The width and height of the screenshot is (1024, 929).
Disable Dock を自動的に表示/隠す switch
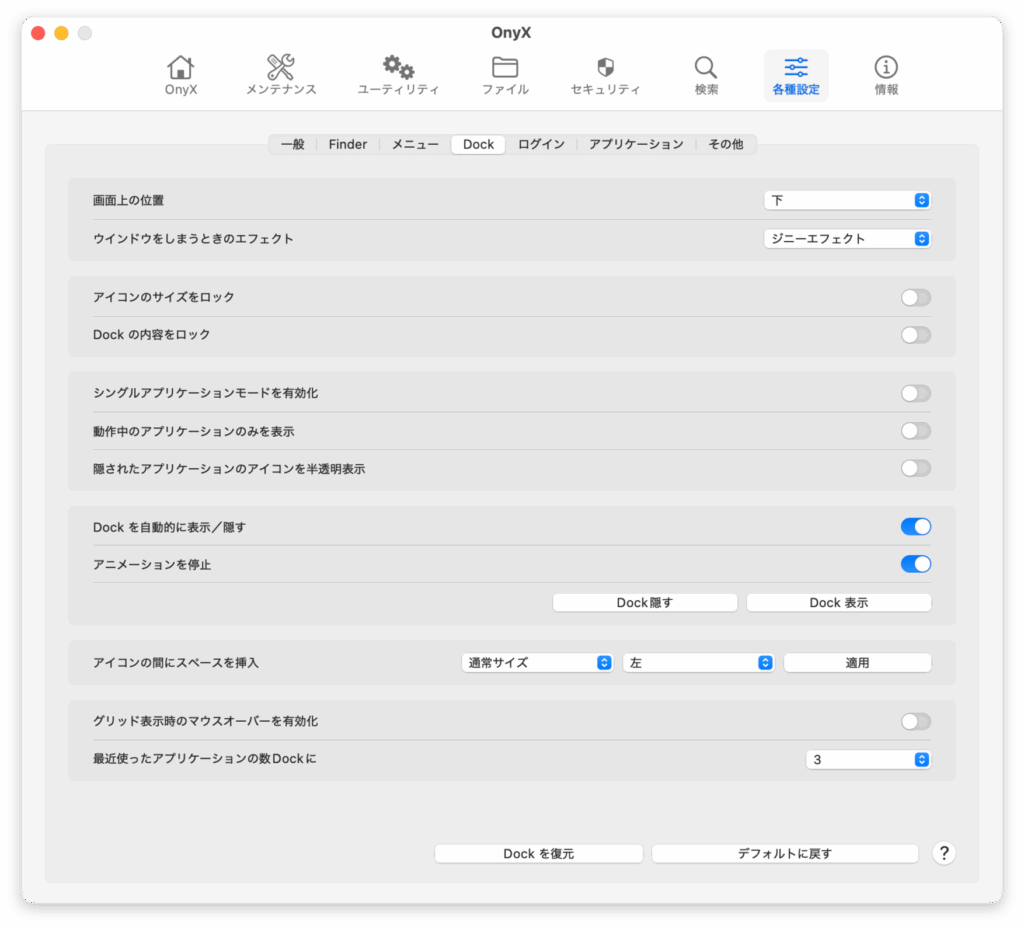tap(915, 527)
